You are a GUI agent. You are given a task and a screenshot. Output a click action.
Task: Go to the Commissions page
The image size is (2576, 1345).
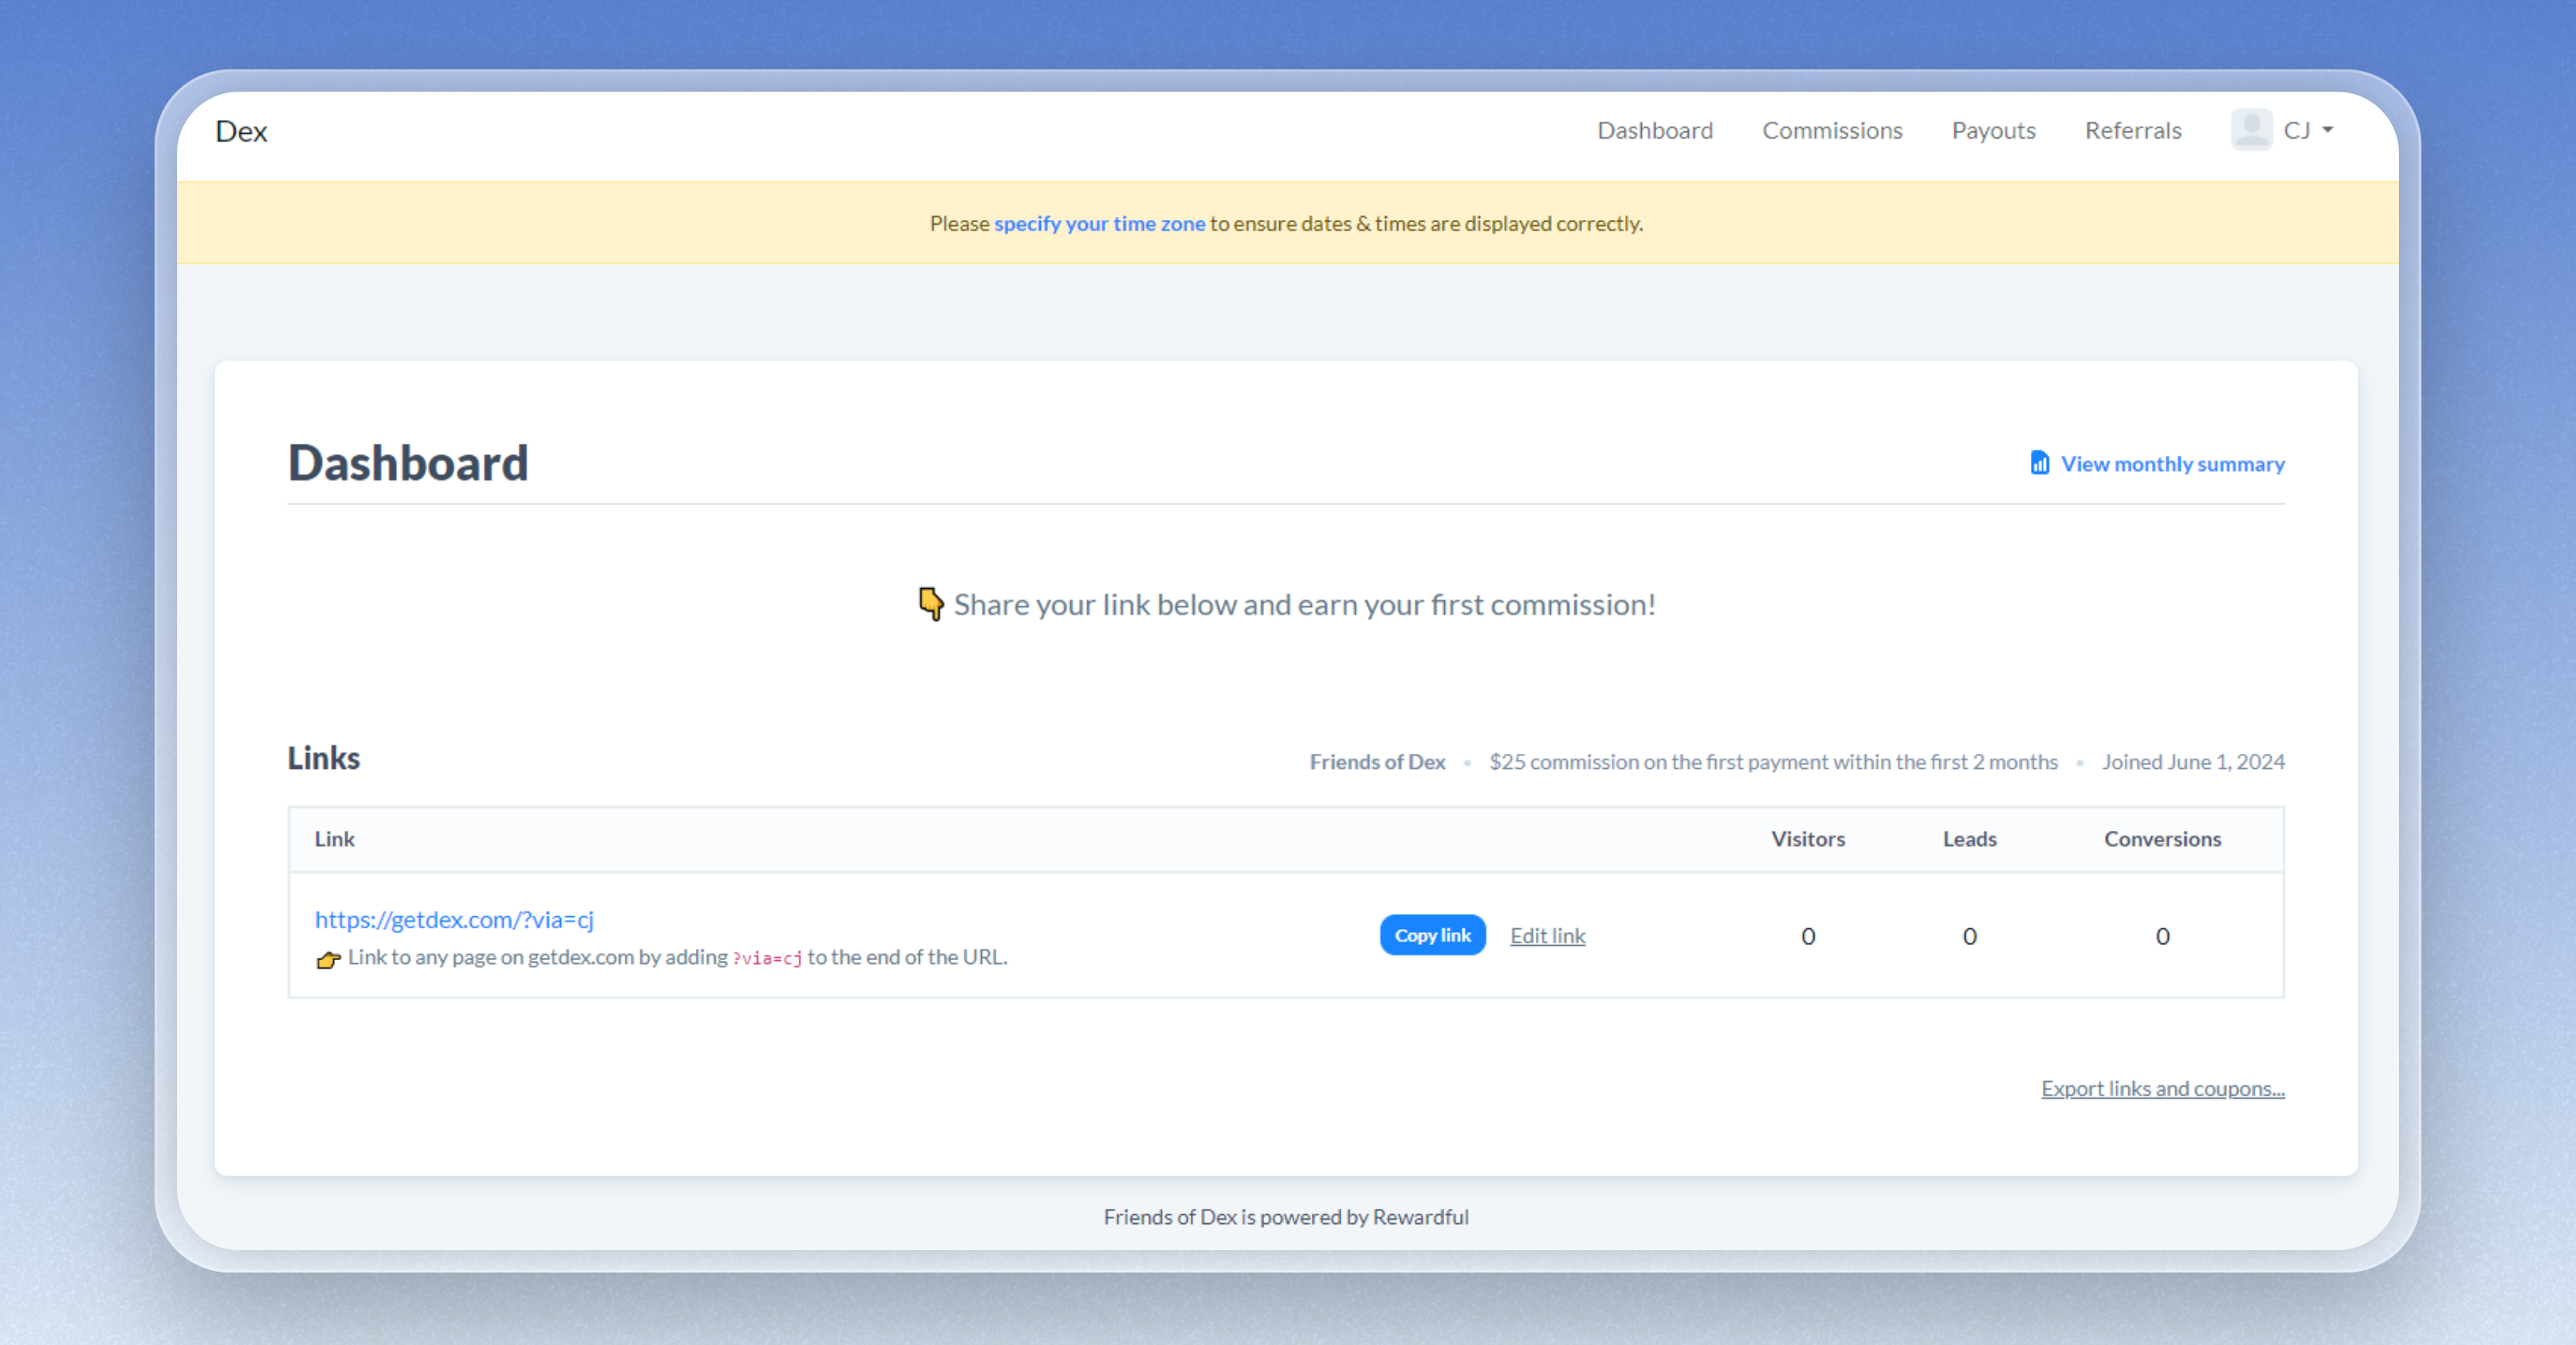tap(1831, 130)
